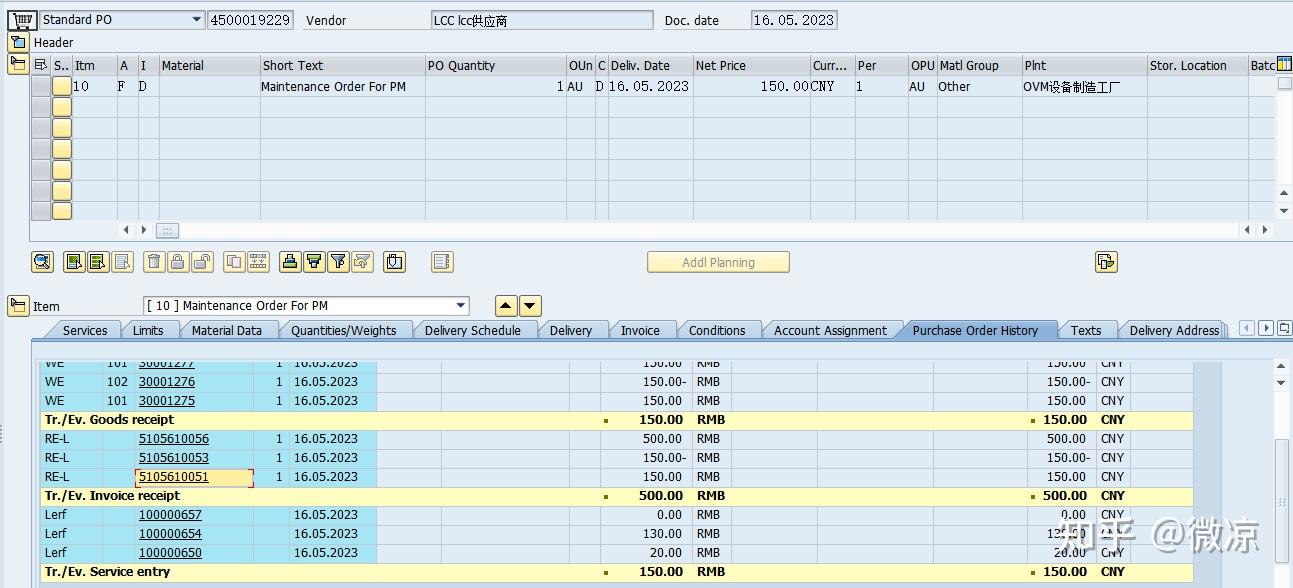Unlock the item with the open padlock icon
The height and width of the screenshot is (588, 1293).
[202, 261]
